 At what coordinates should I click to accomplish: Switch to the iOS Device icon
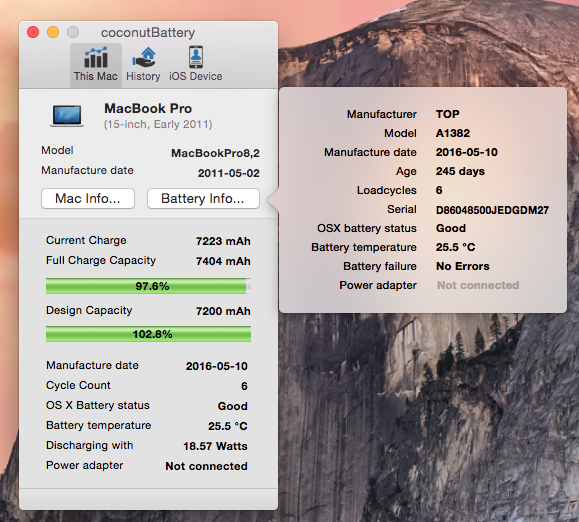coord(196,57)
